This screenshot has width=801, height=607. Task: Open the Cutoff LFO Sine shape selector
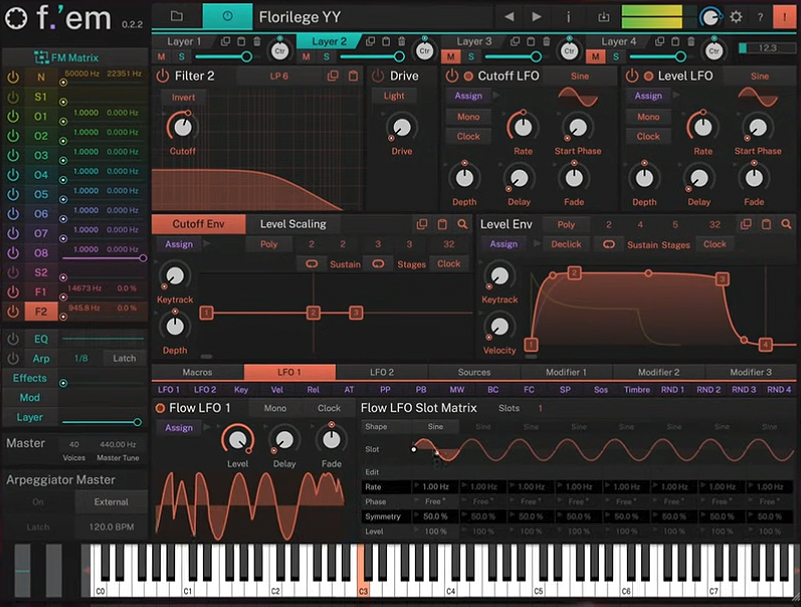pos(580,76)
